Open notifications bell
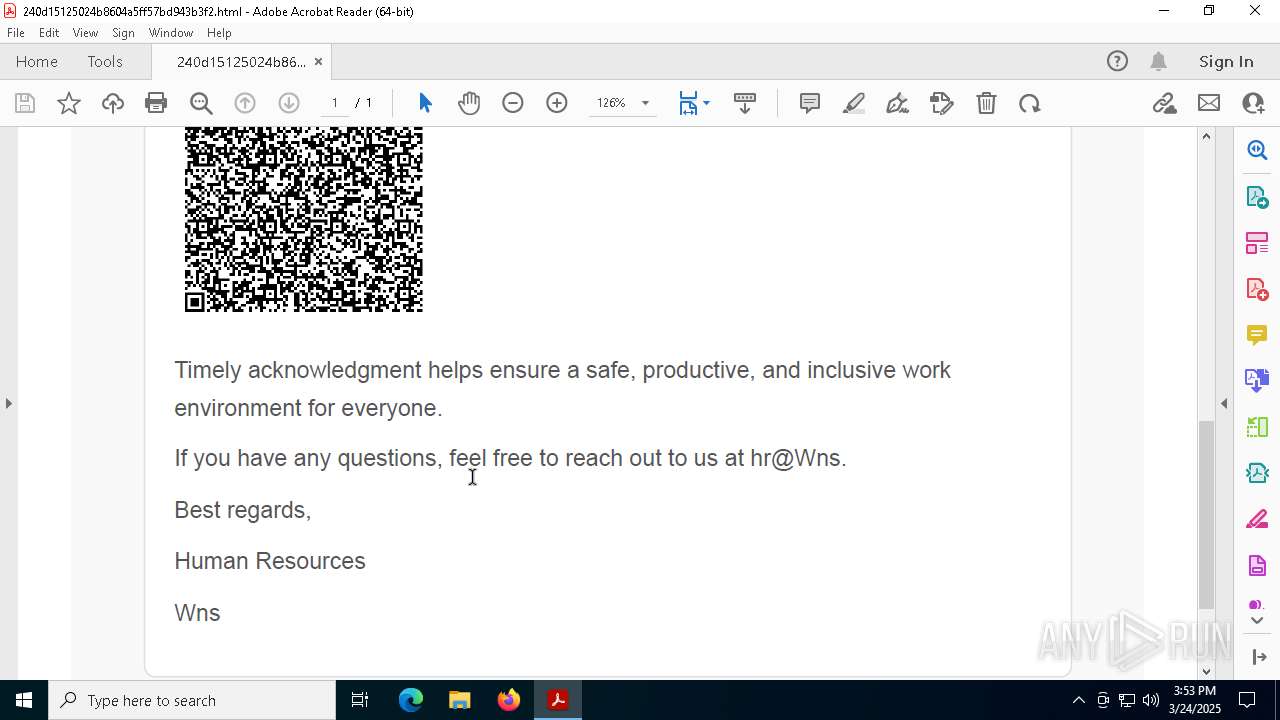Viewport: 1280px width, 720px height. tap(1158, 61)
